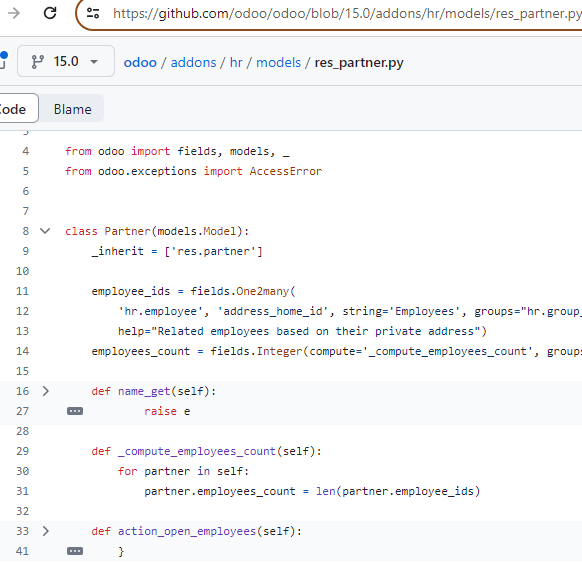The image size is (582, 563).
Task: Expand action_open_employees function at line 33
Action: [45, 531]
